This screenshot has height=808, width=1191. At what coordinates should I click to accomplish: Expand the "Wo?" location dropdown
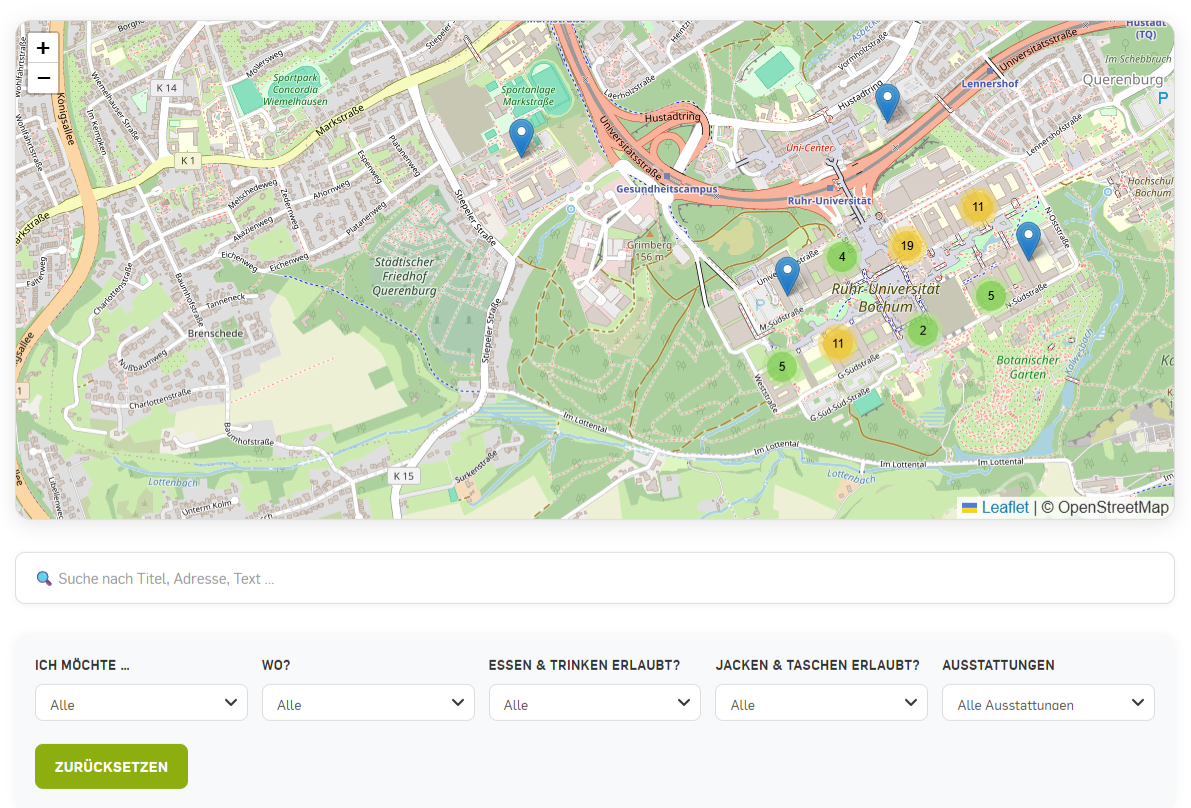(368, 703)
